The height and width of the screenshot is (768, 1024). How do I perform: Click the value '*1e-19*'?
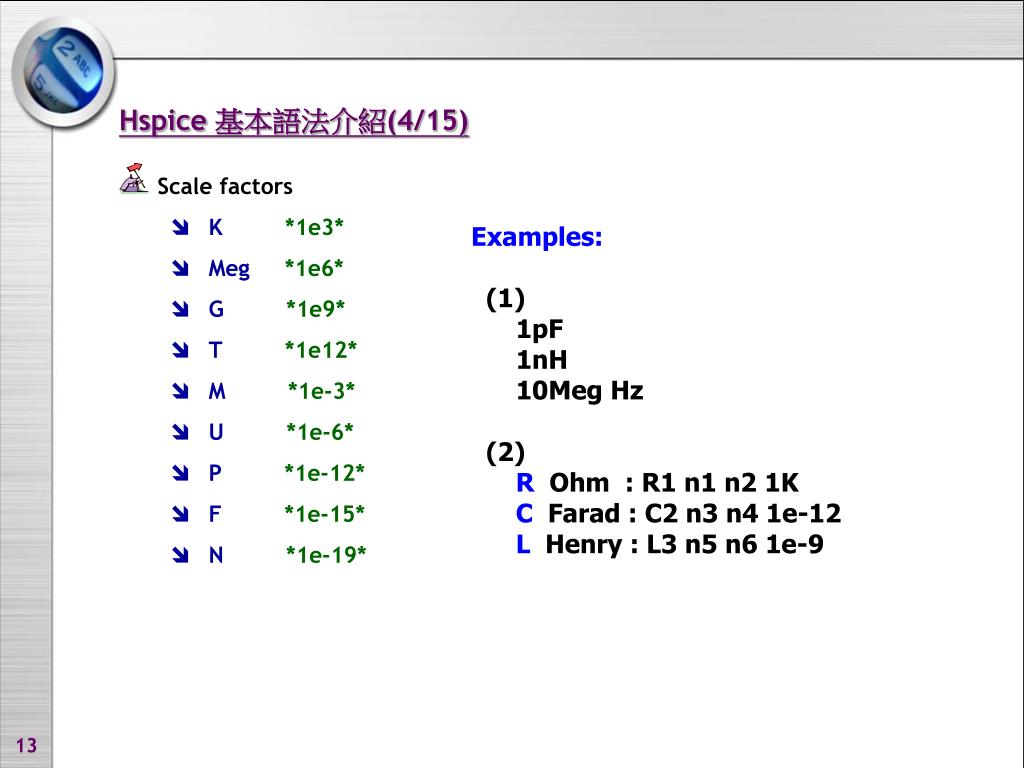coord(326,555)
